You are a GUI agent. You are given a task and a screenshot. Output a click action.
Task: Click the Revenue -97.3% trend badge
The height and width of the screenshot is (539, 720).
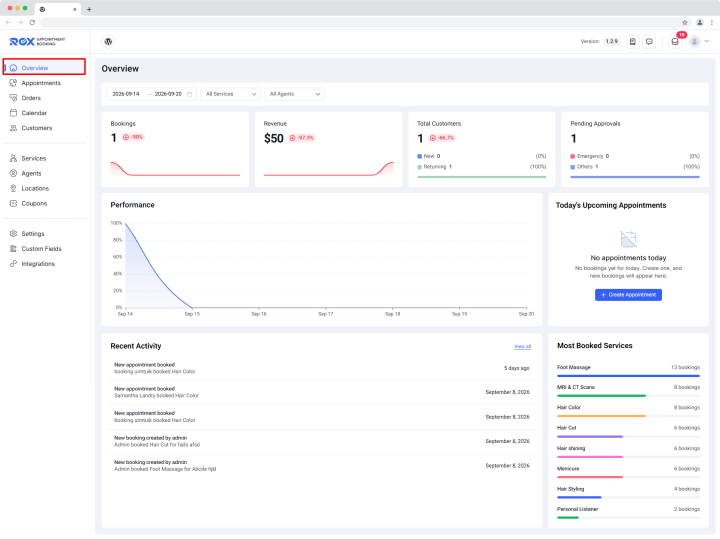point(302,138)
